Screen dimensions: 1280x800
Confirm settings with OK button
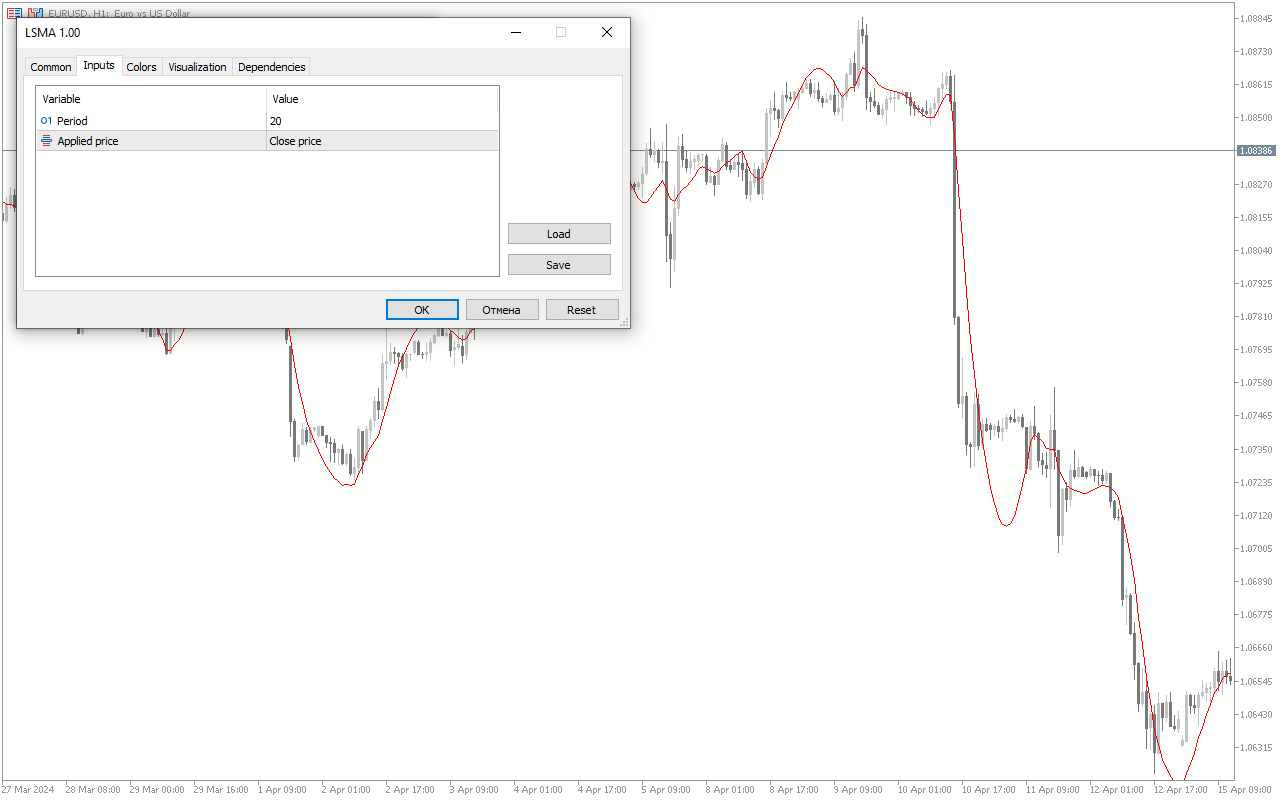[x=422, y=310]
